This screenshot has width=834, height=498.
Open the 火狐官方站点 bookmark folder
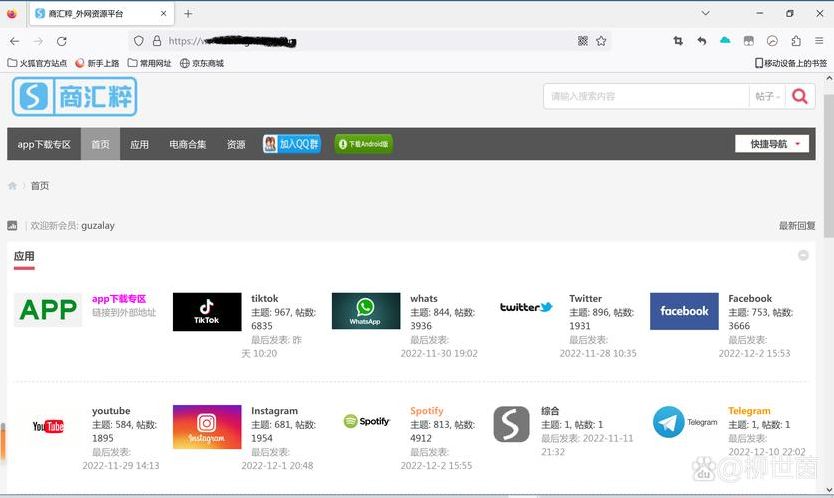pyautogui.click(x=37, y=63)
